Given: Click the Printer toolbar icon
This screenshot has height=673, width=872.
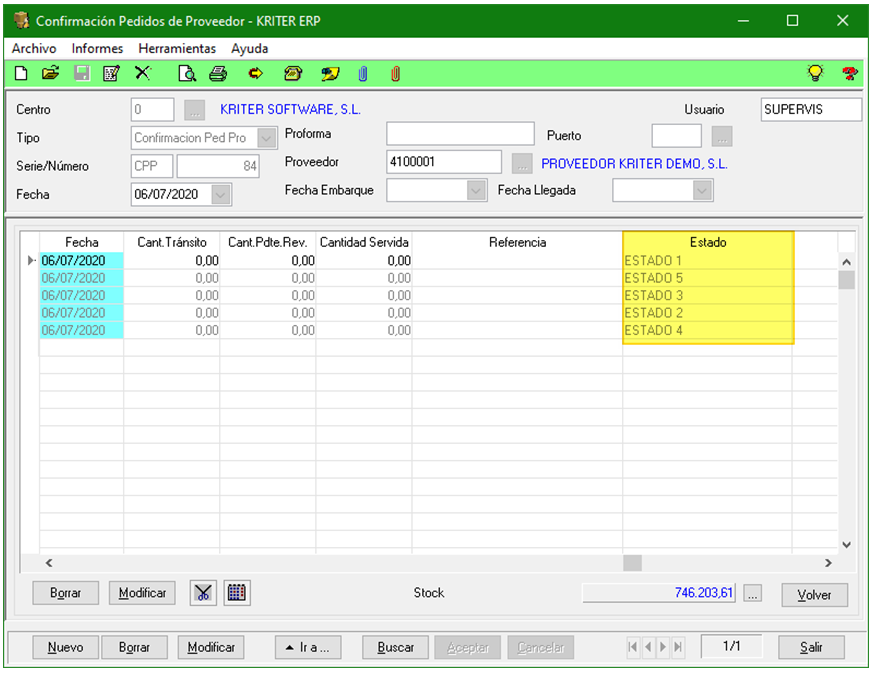Looking at the screenshot, I should 218,73.
